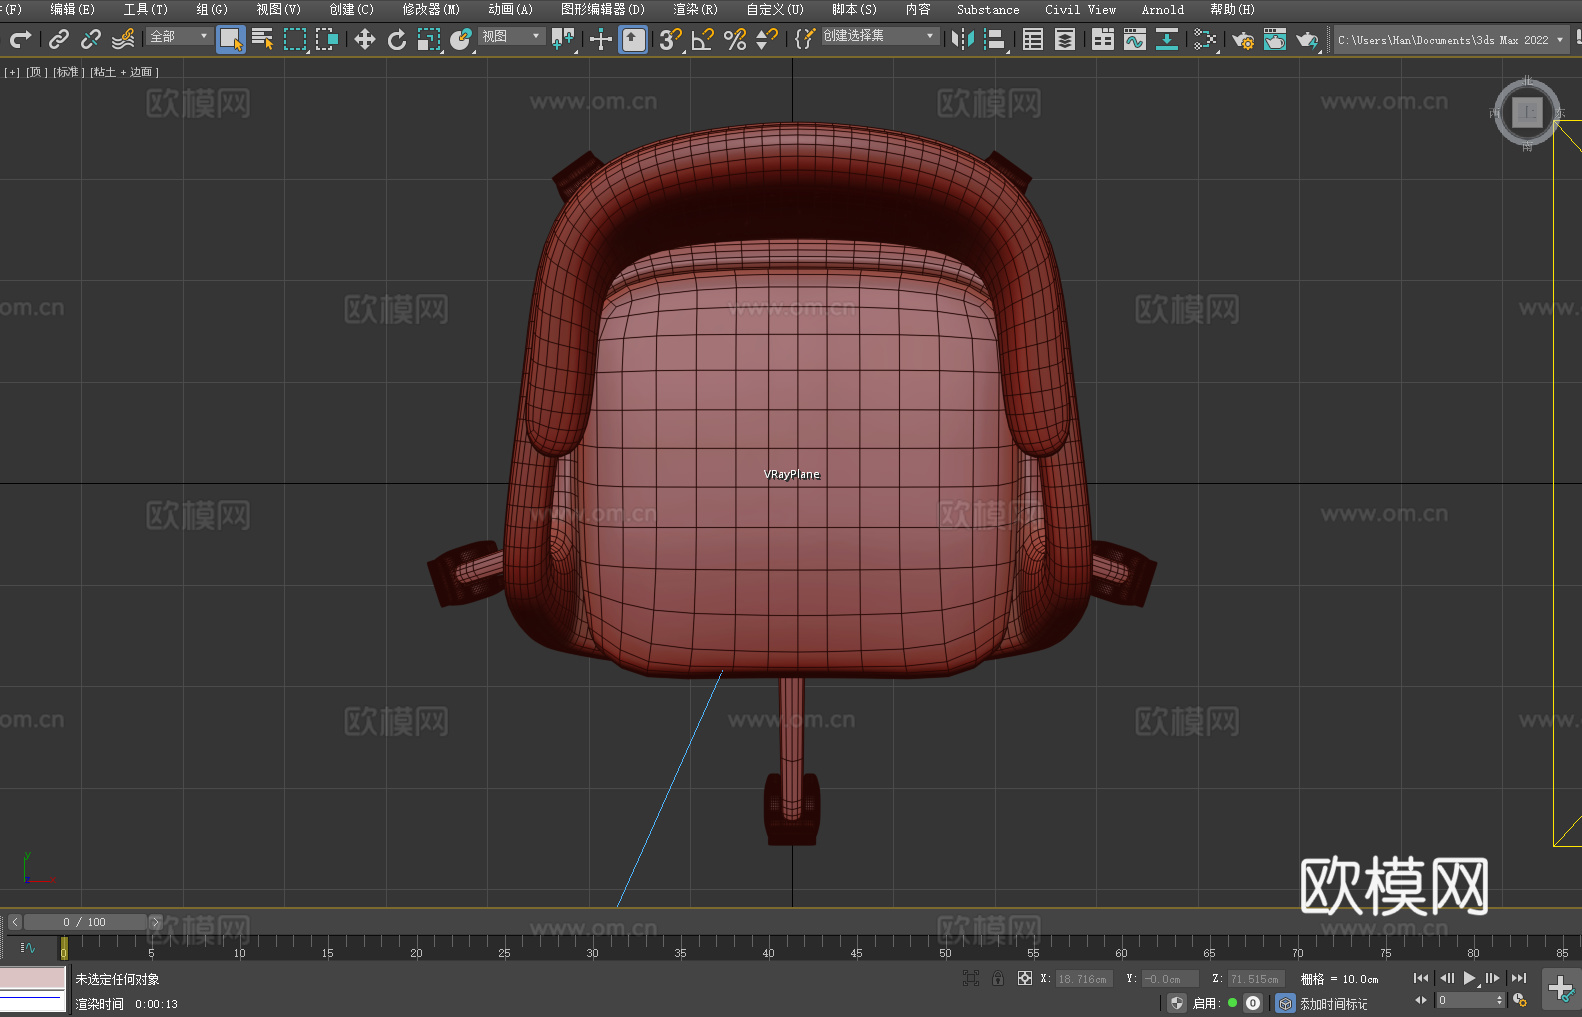Click the Unlink selection icon
This screenshot has height=1017, width=1582.
pos(91,39)
